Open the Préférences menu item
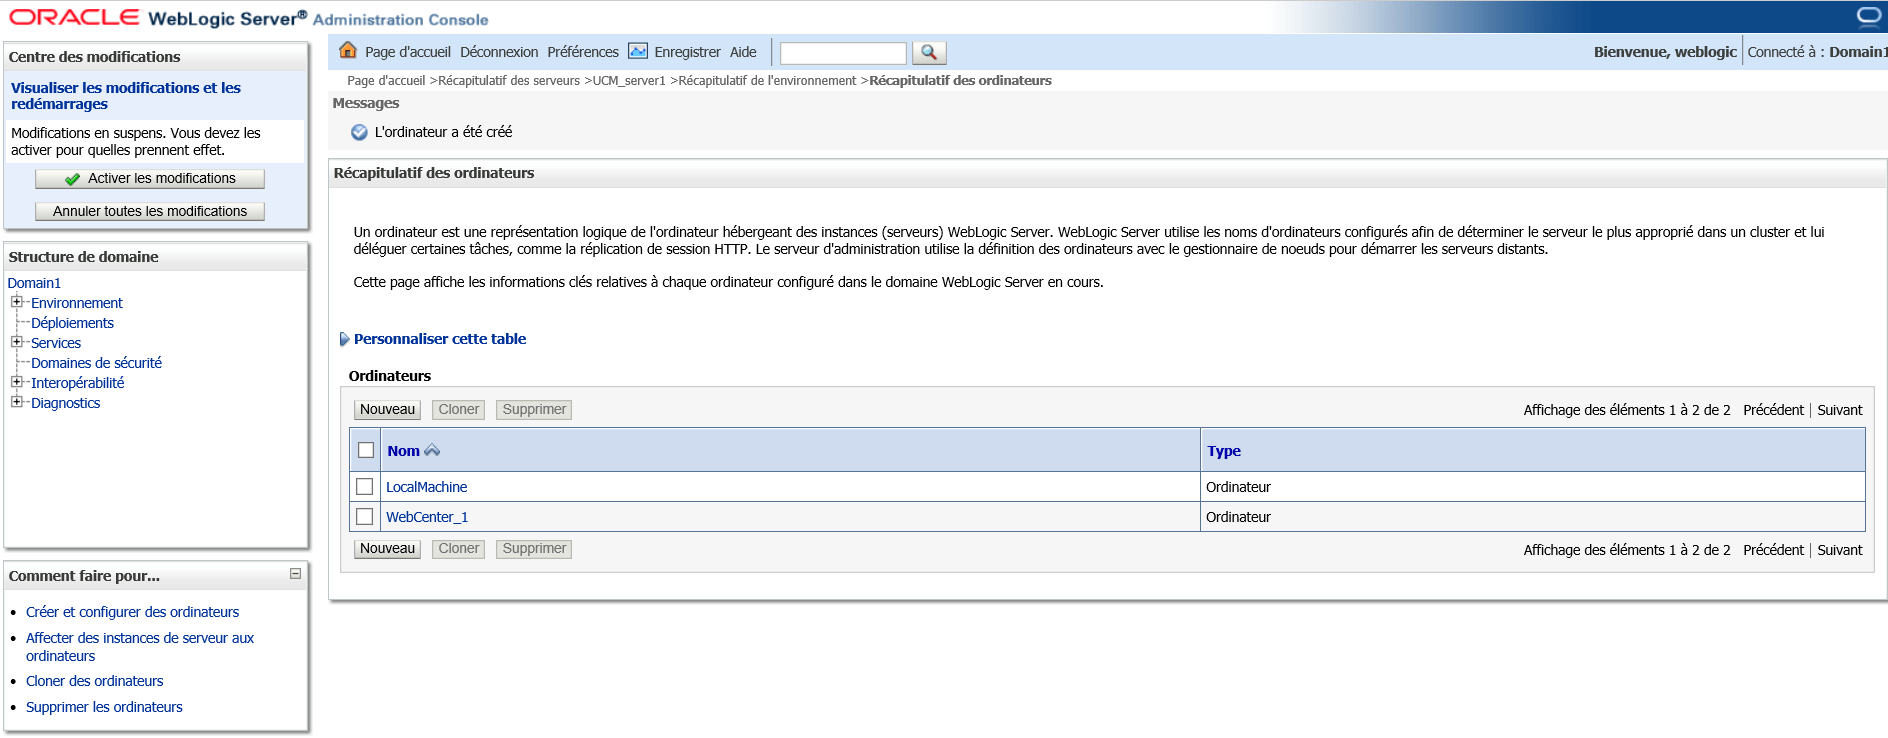 (582, 52)
